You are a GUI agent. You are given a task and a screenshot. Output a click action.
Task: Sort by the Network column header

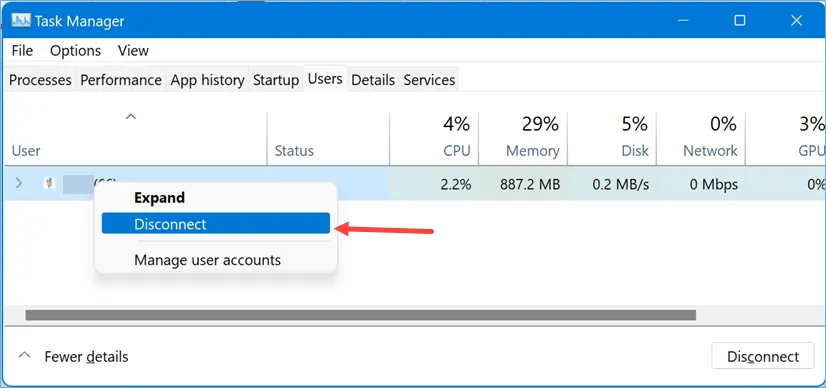point(701,138)
